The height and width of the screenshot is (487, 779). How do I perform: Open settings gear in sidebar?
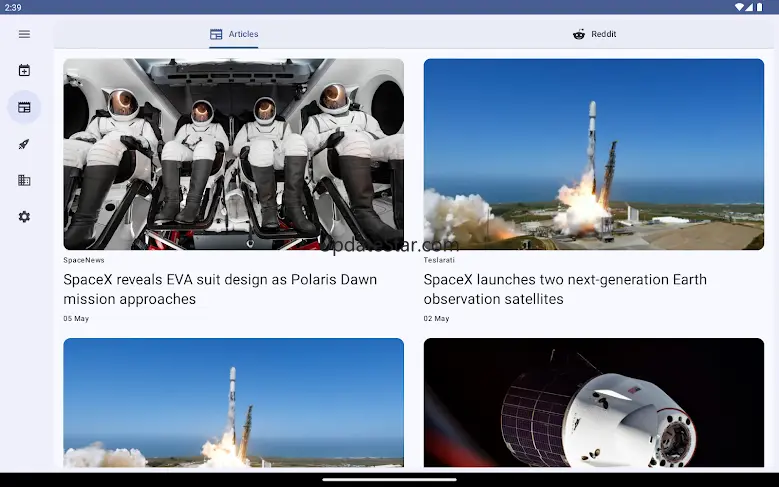(24, 217)
